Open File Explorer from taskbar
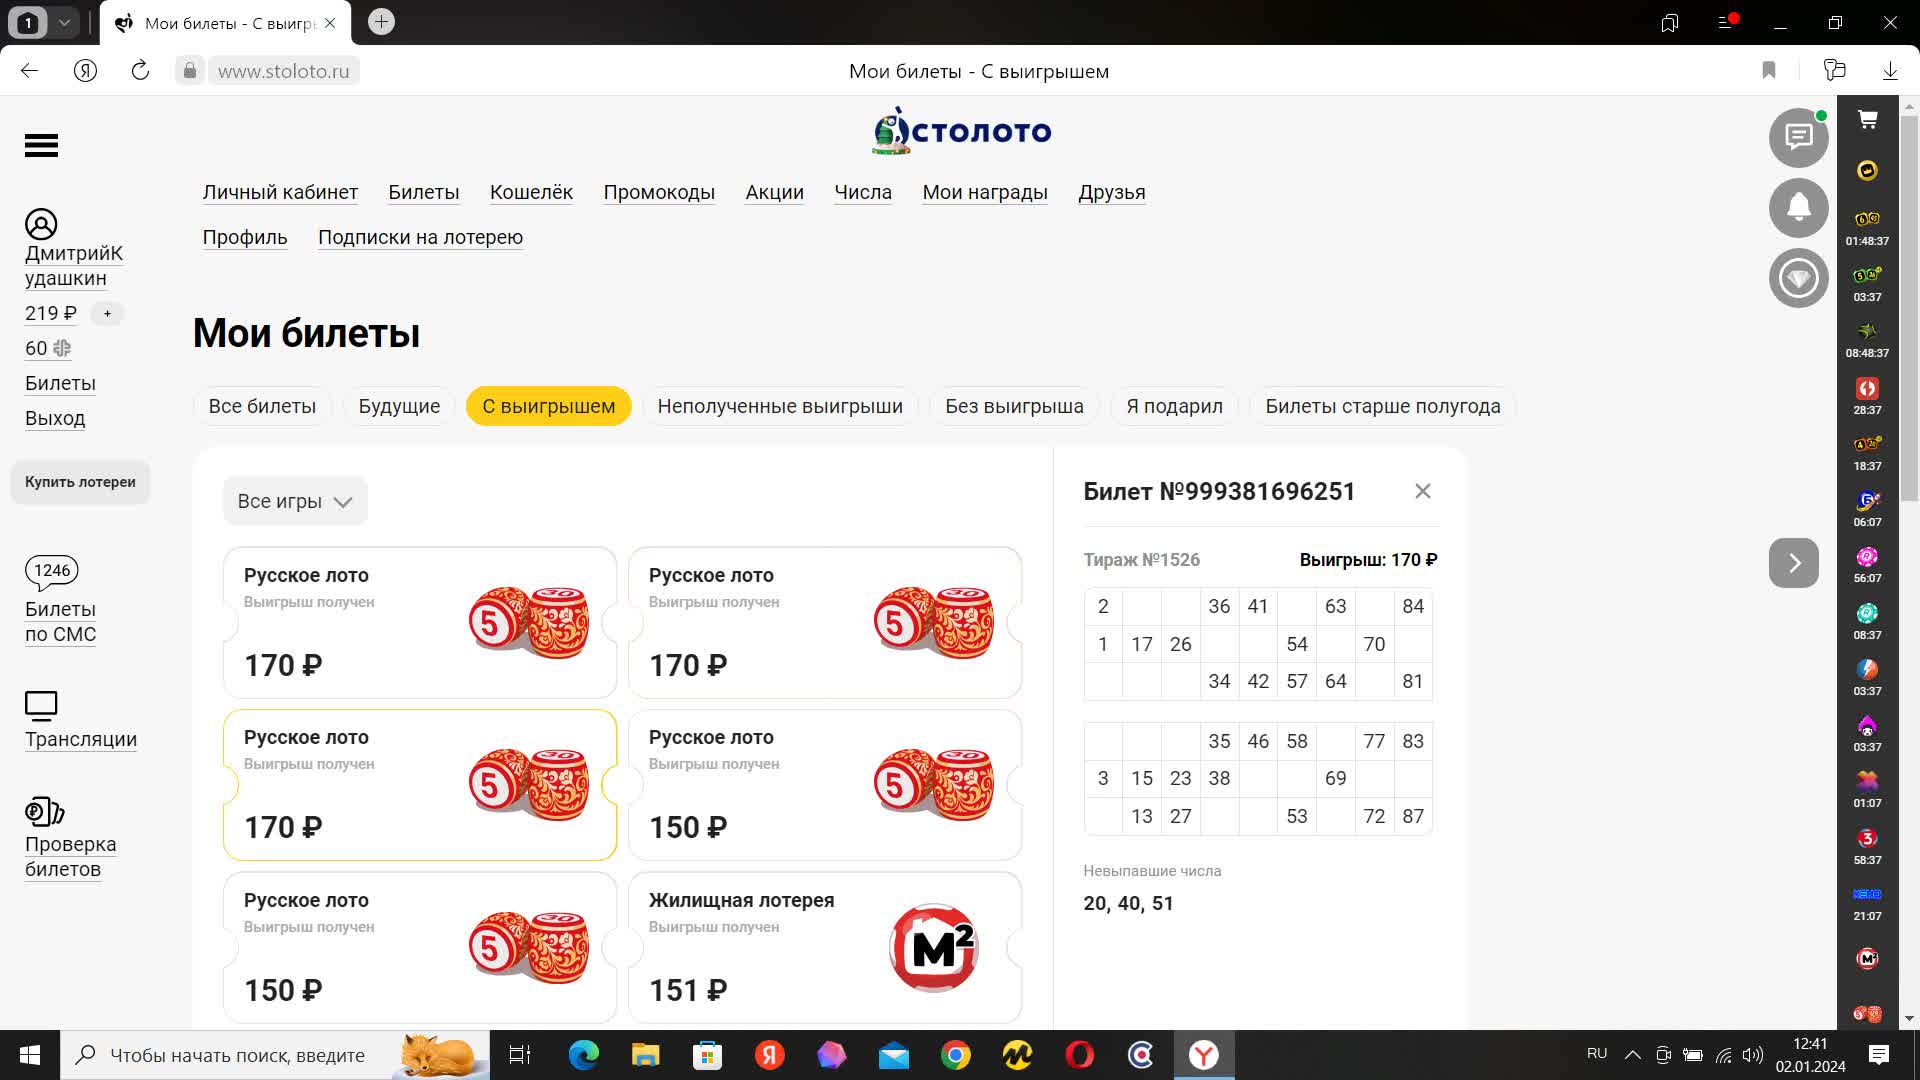Image resolution: width=1920 pixels, height=1080 pixels. [645, 1055]
